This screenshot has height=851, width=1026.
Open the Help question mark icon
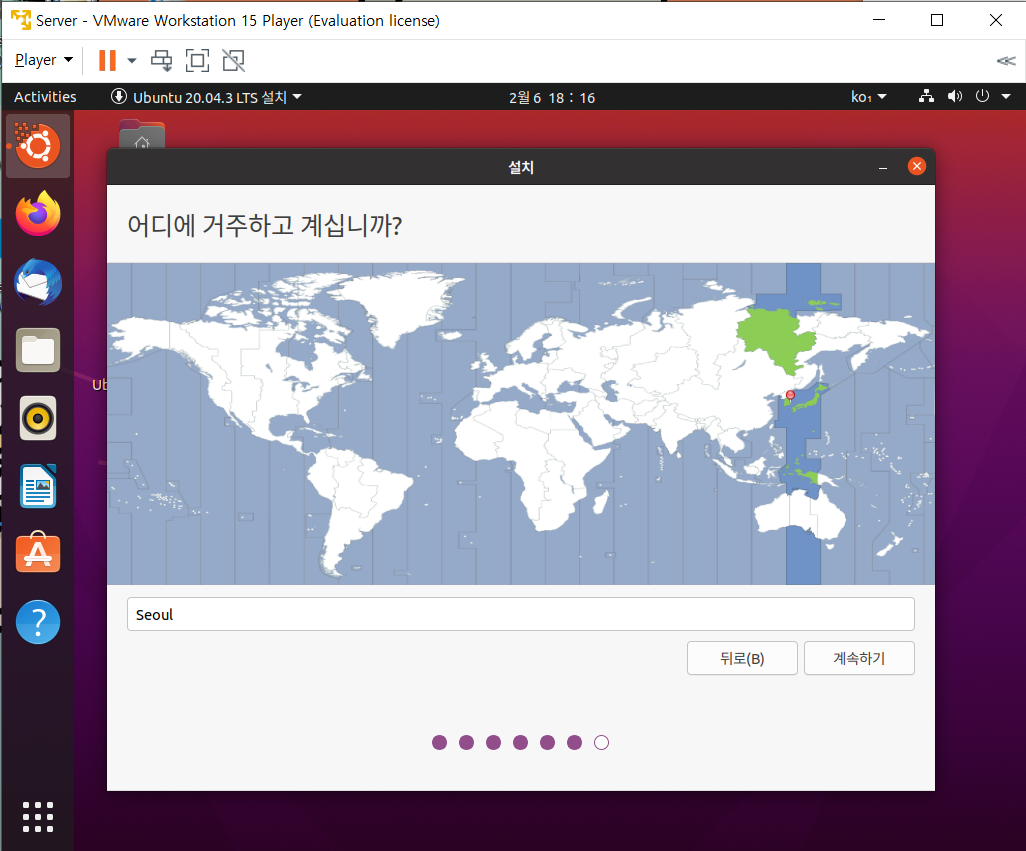pos(38,622)
